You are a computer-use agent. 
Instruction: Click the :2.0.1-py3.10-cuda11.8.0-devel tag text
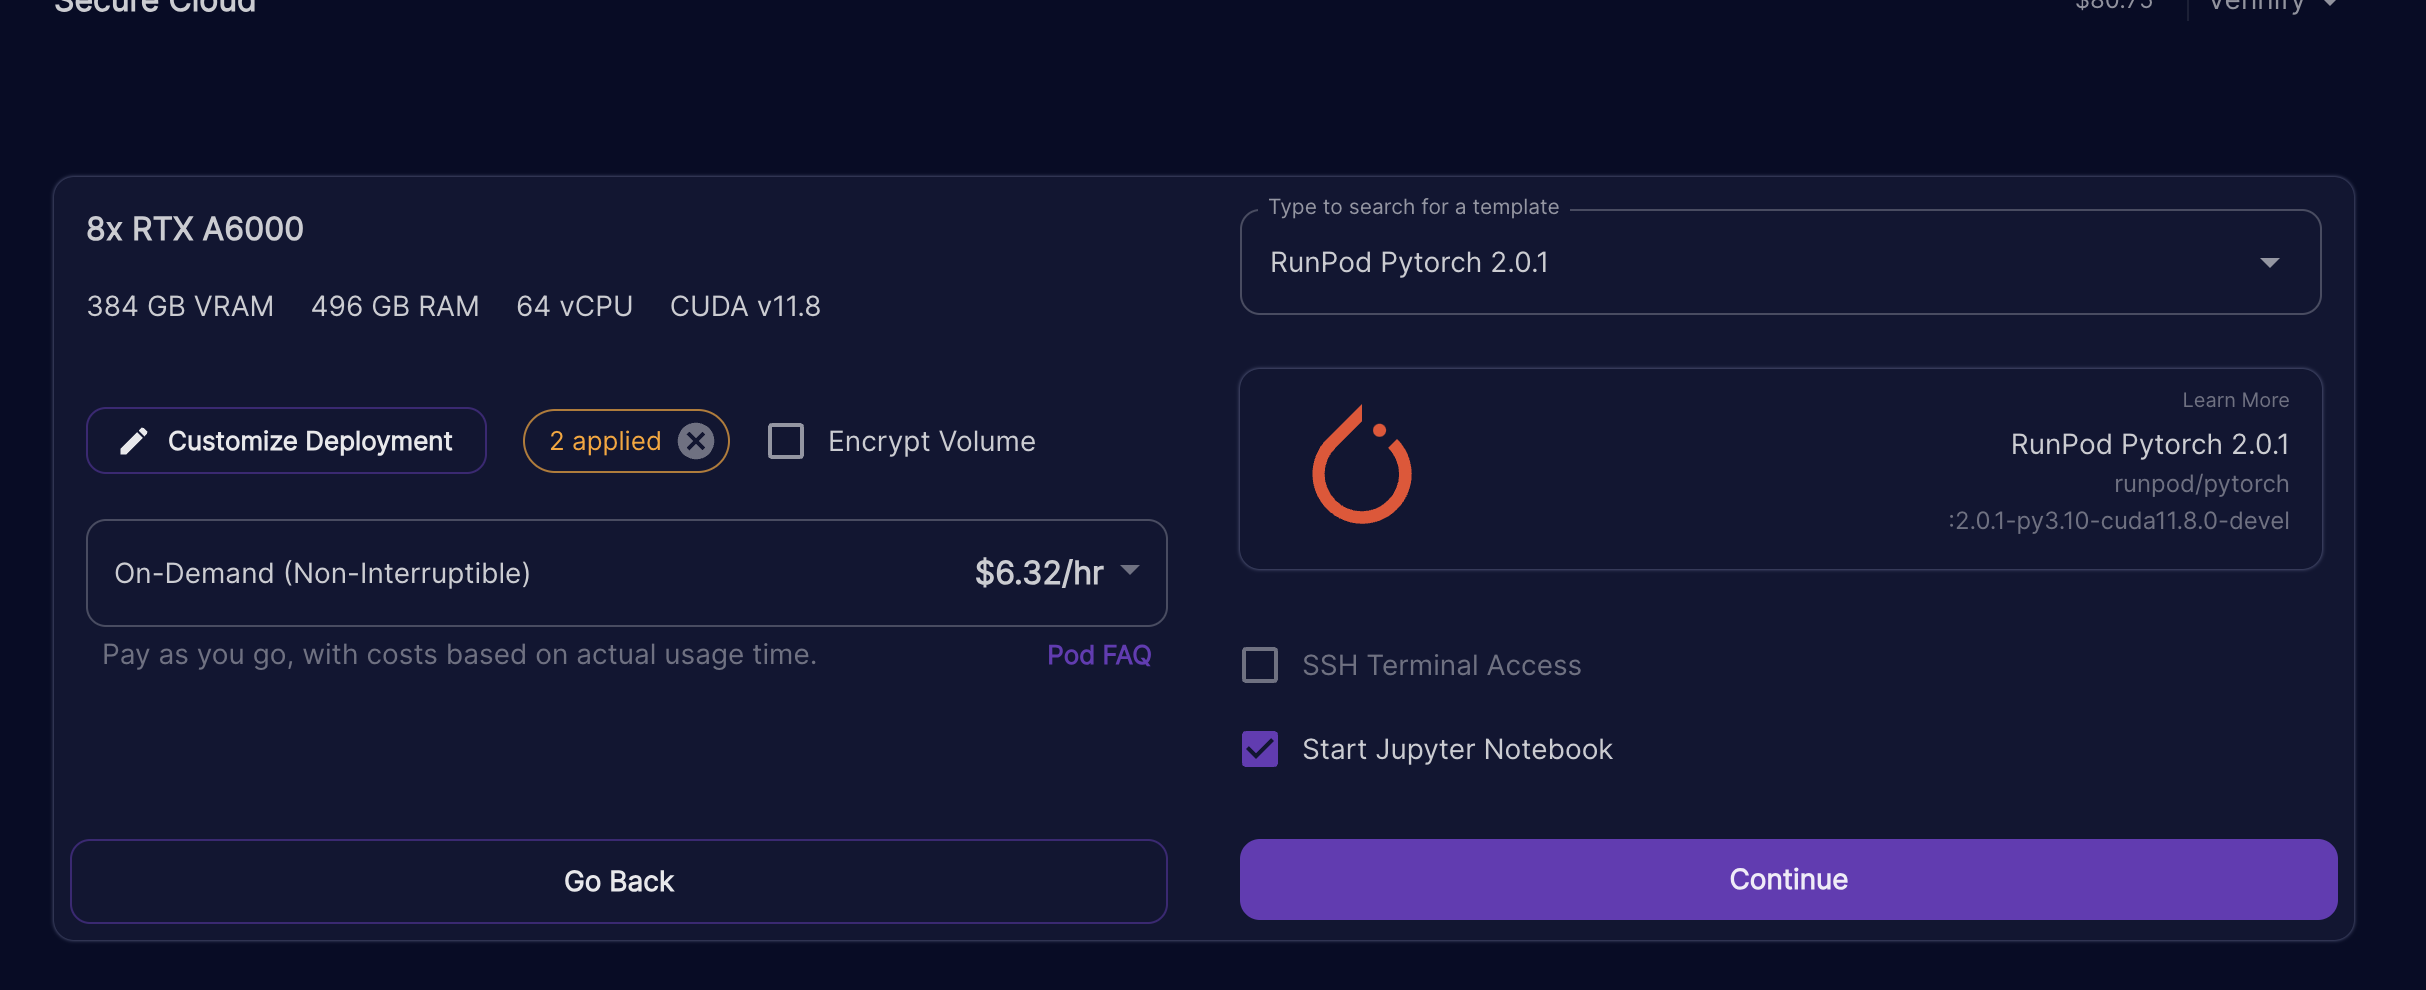(2118, 521)
